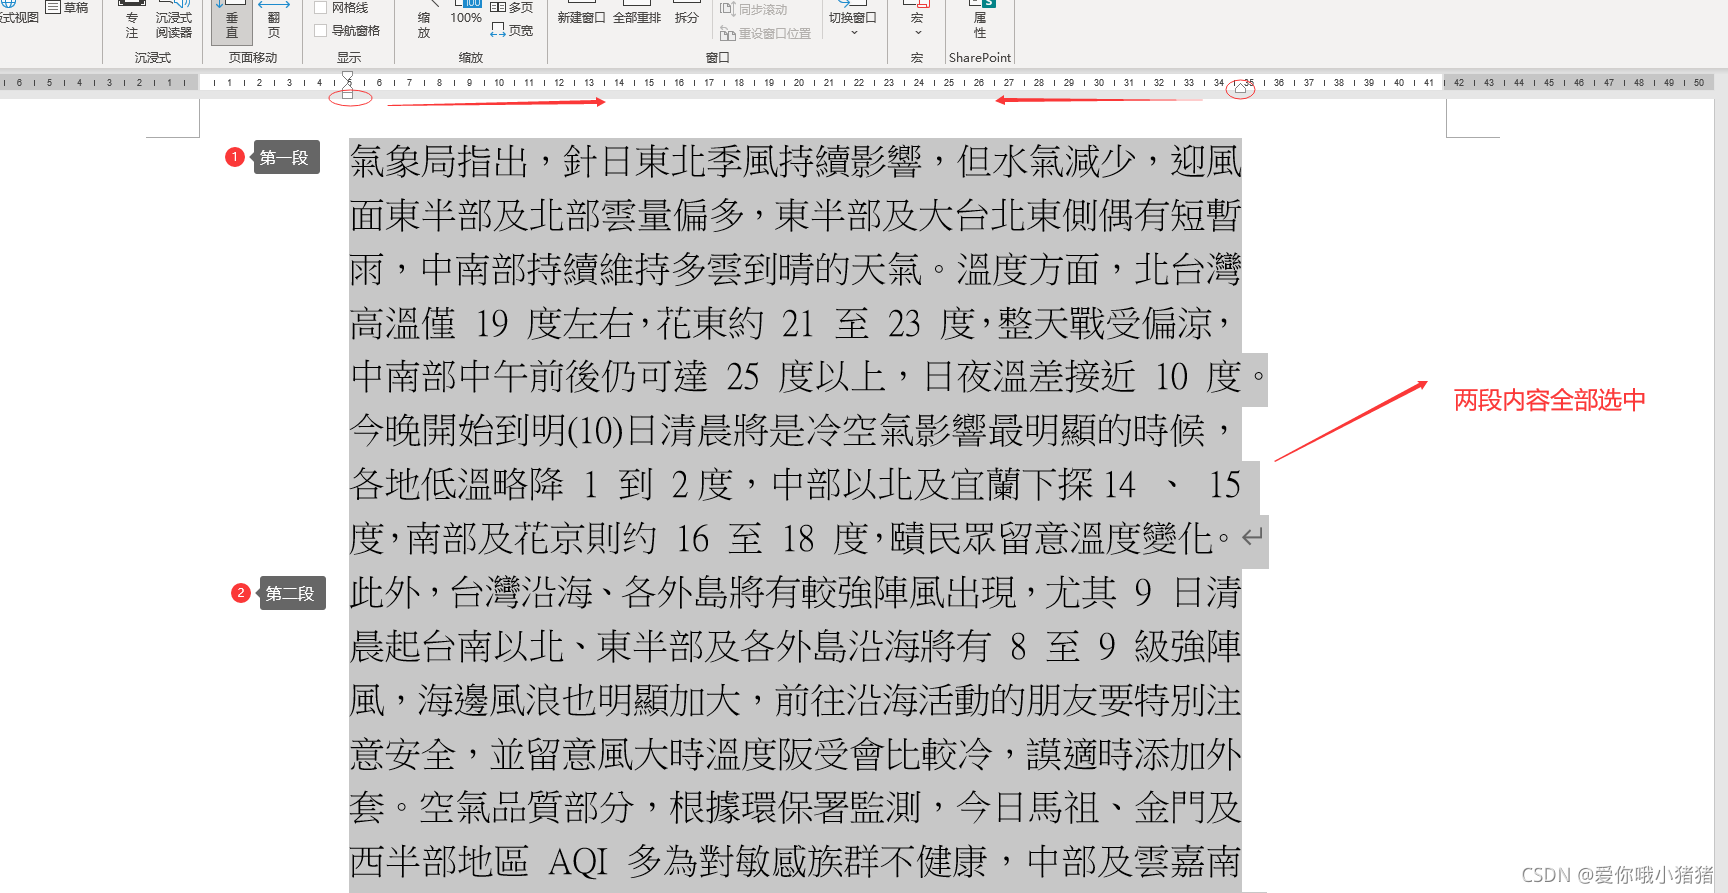
Task: Click the paragraph mark after 變化。
Action: coord(1252,538)
